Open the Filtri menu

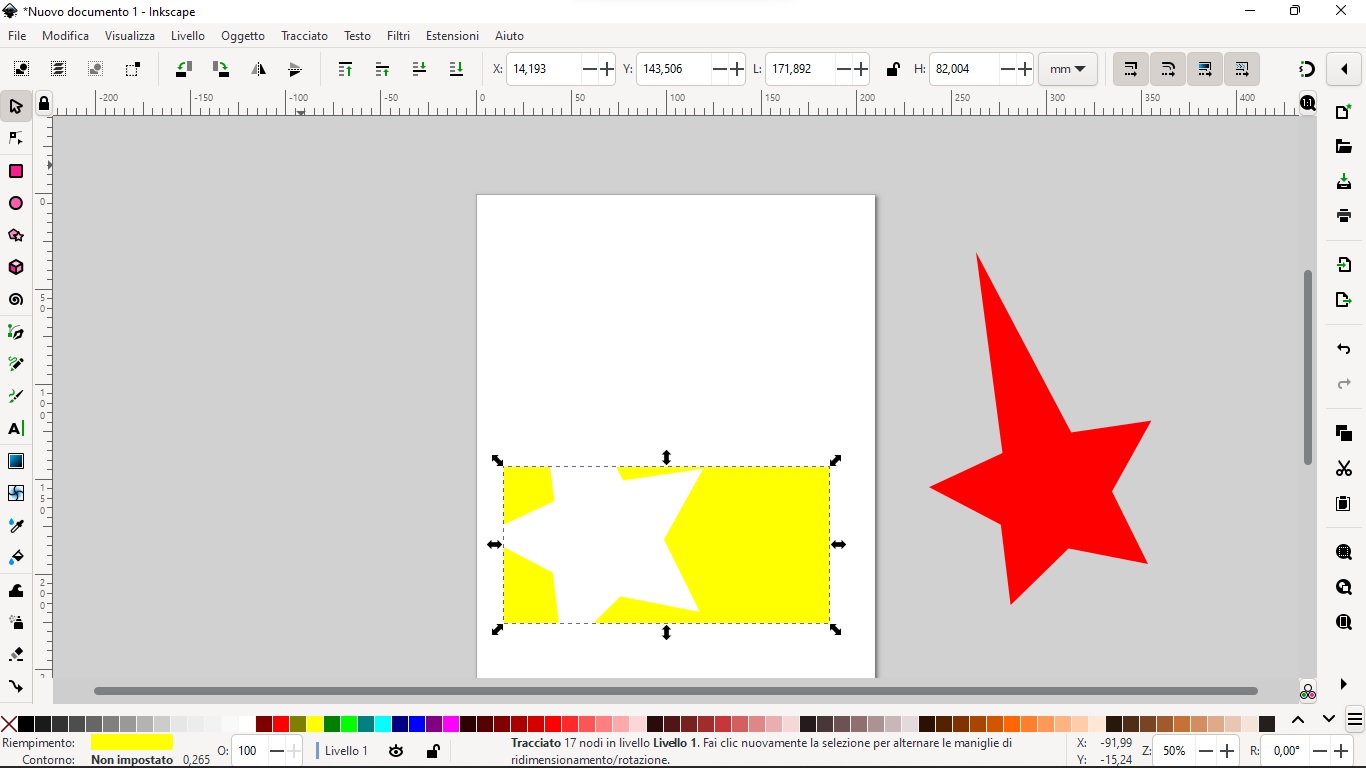(x=398, y=36)
